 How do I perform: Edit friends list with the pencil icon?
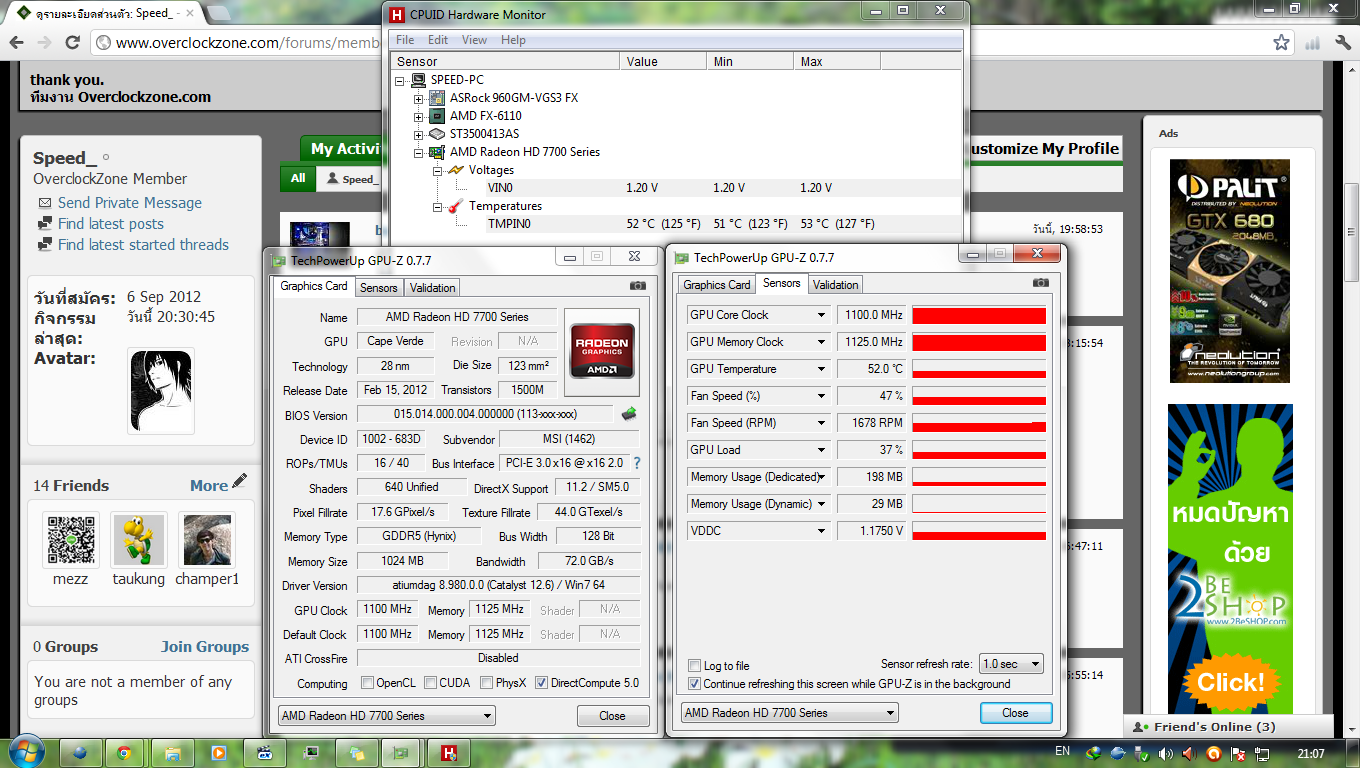[239, 482]
